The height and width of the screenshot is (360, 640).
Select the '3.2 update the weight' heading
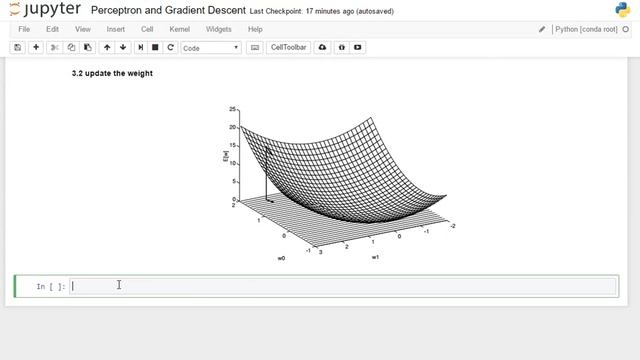pyautogui.click(x=112, y=73)
